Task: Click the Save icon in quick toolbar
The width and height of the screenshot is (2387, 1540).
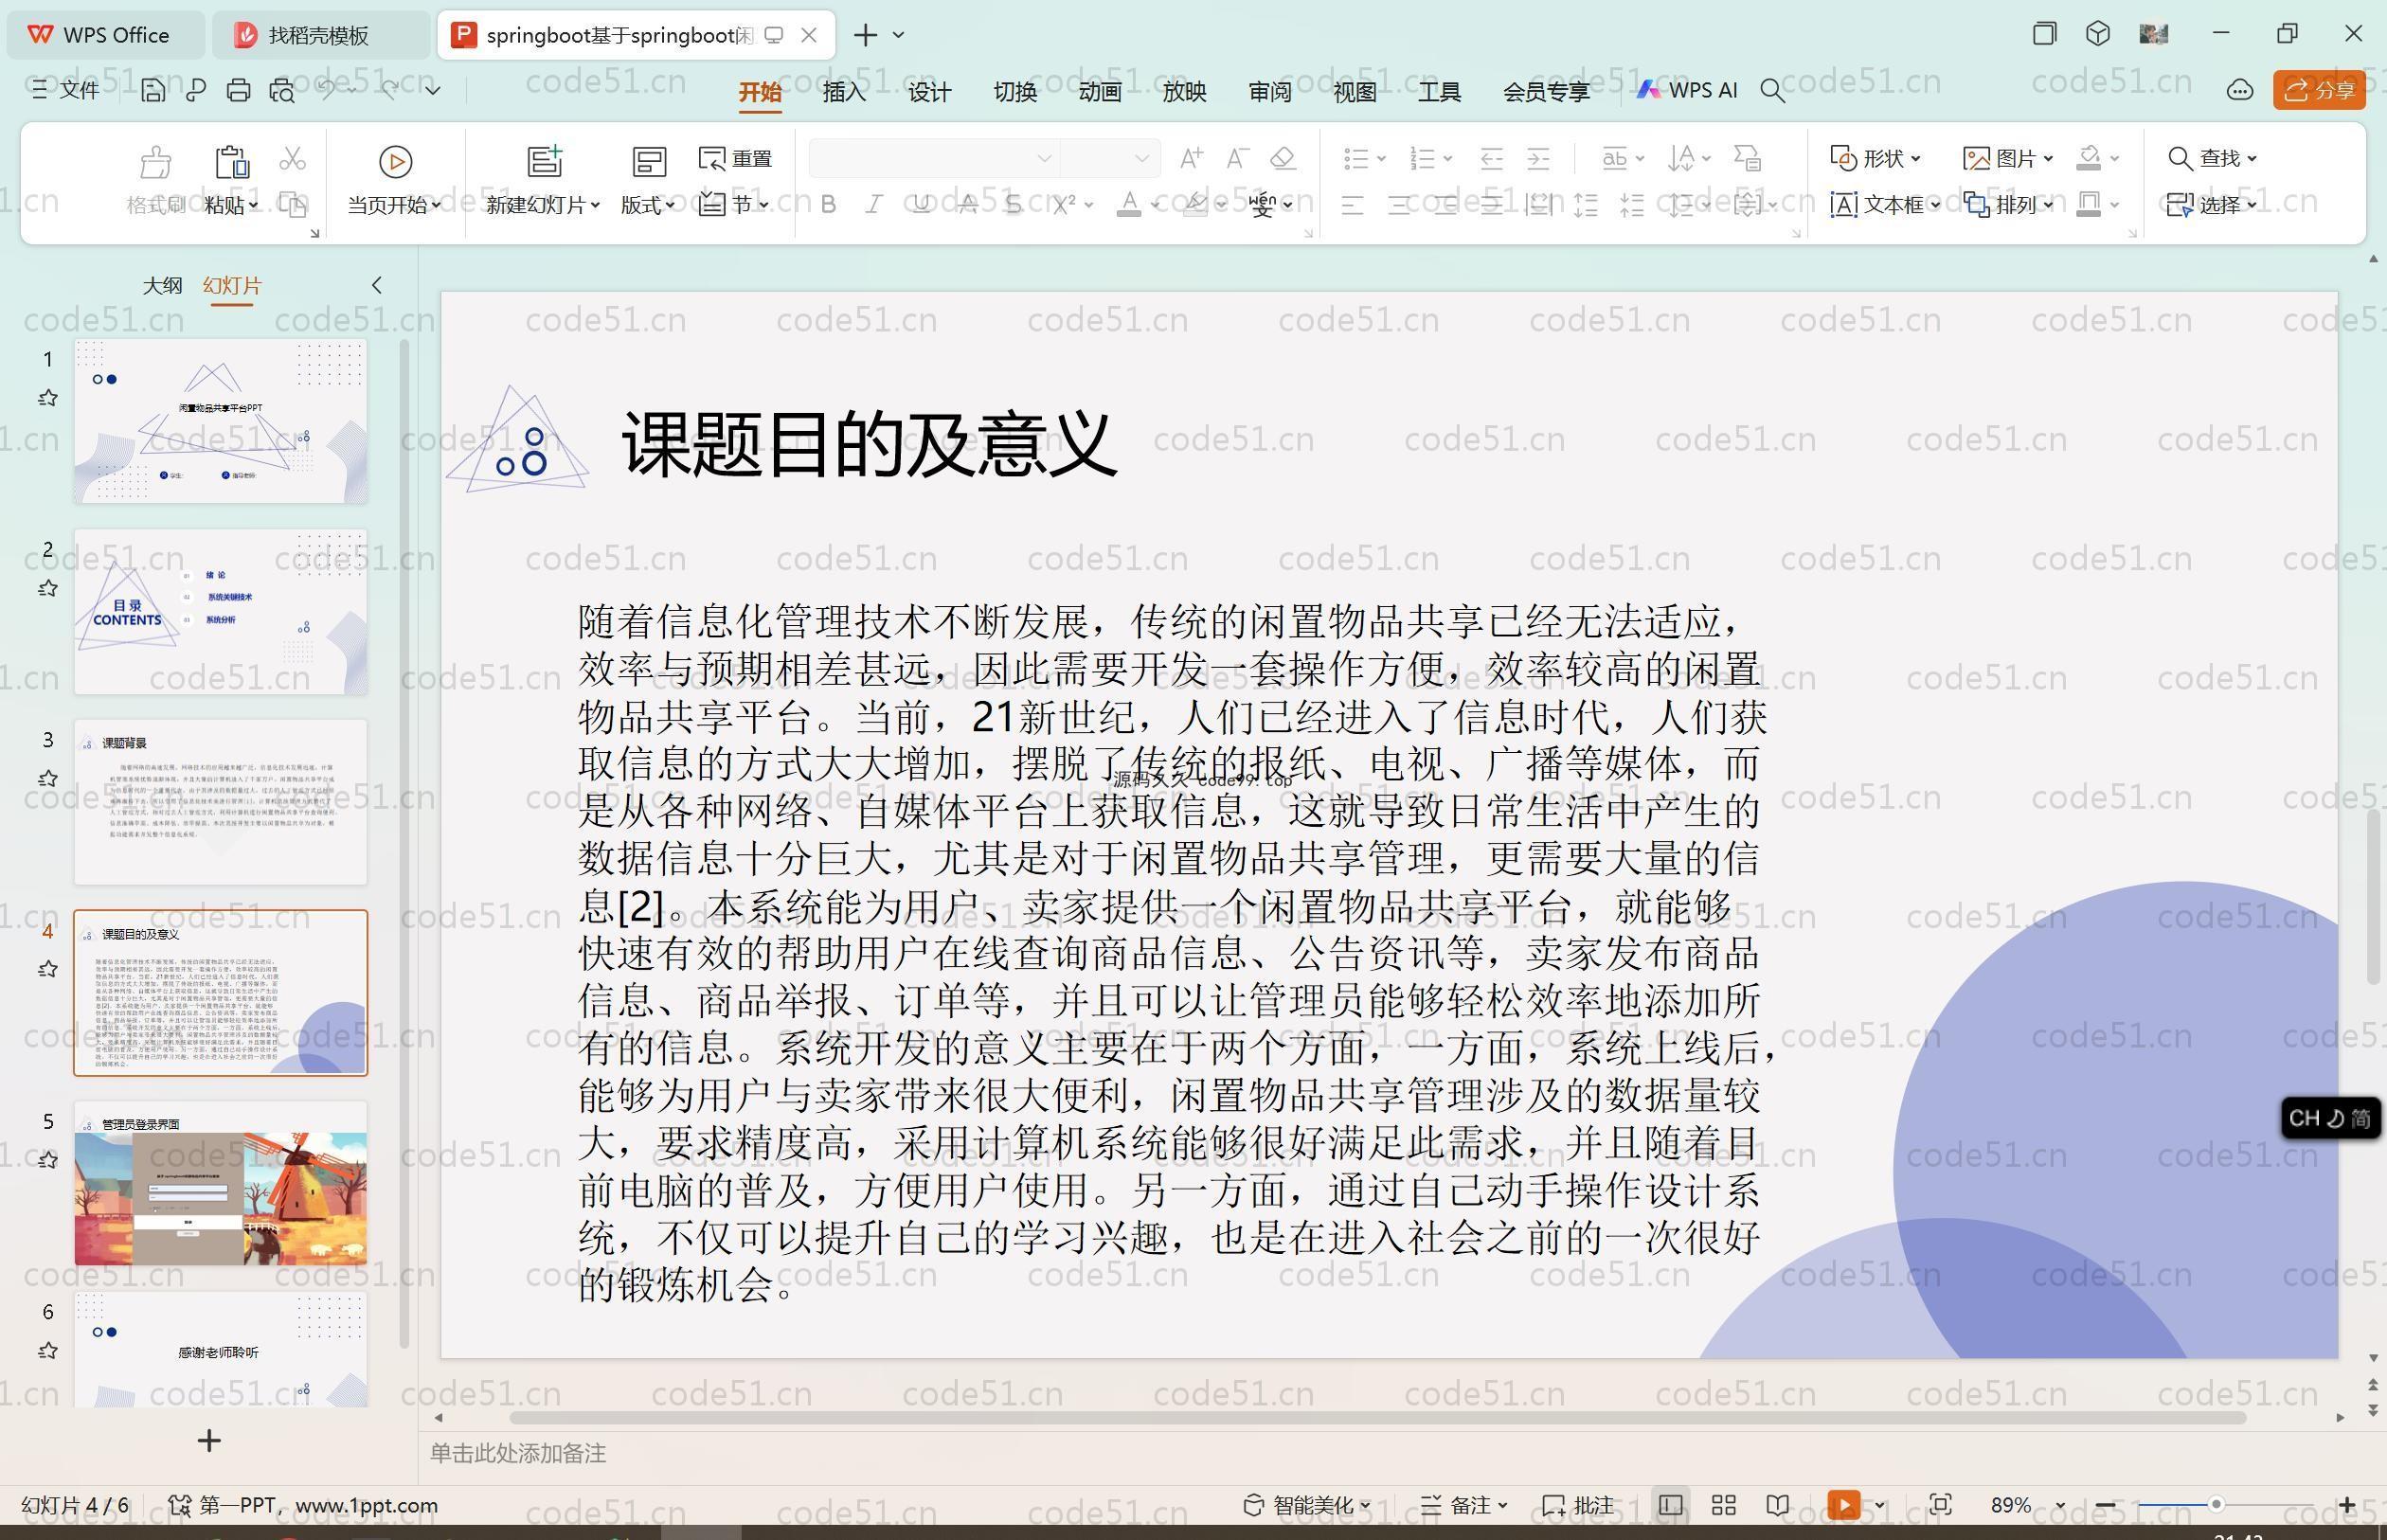Action: 153,90
